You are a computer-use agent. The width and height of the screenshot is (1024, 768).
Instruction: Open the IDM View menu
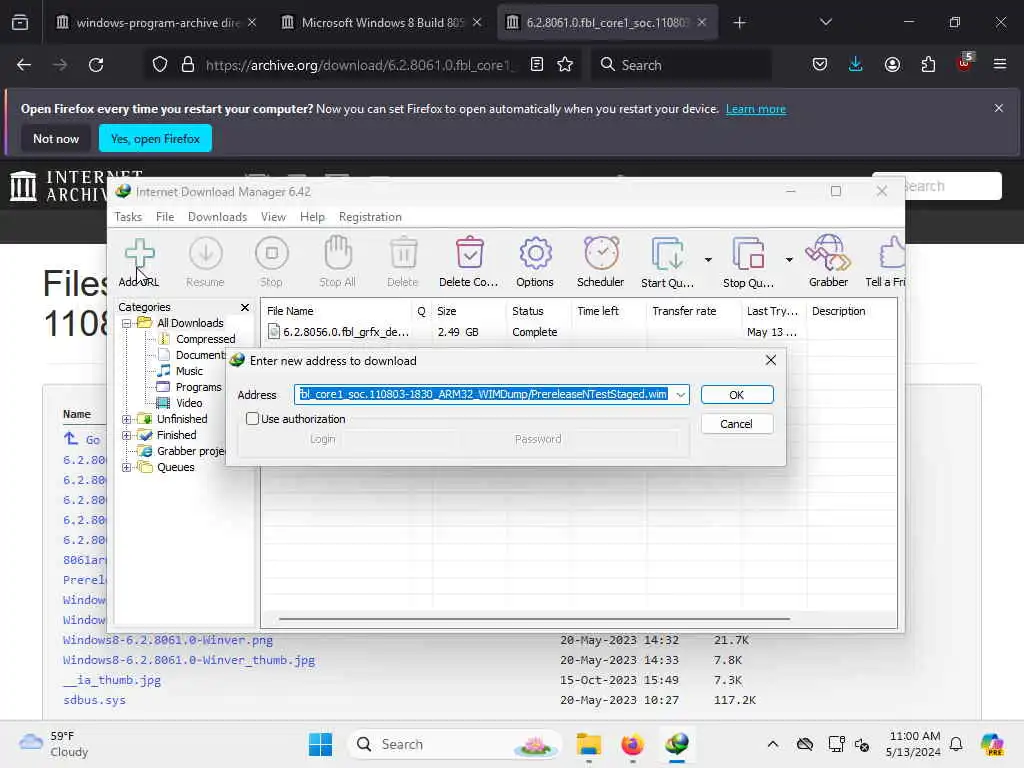[273, 217]
